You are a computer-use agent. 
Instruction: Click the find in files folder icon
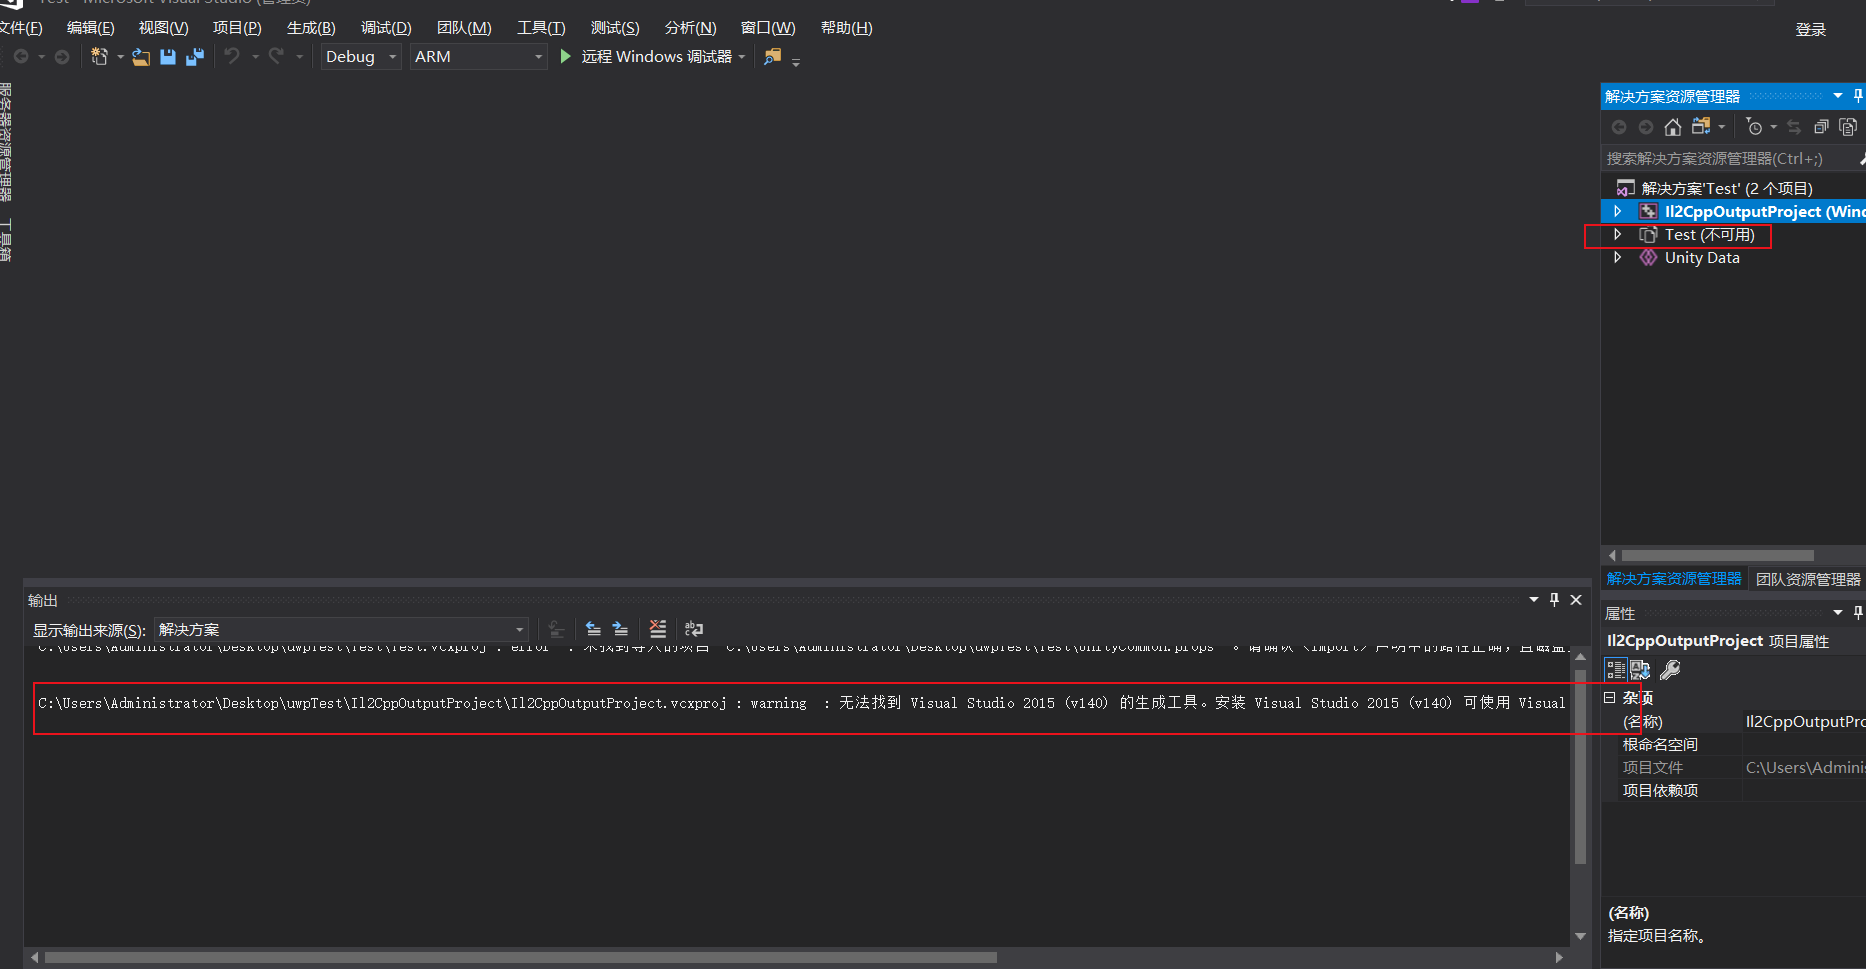pyautogui.click(x=772, y=57)
